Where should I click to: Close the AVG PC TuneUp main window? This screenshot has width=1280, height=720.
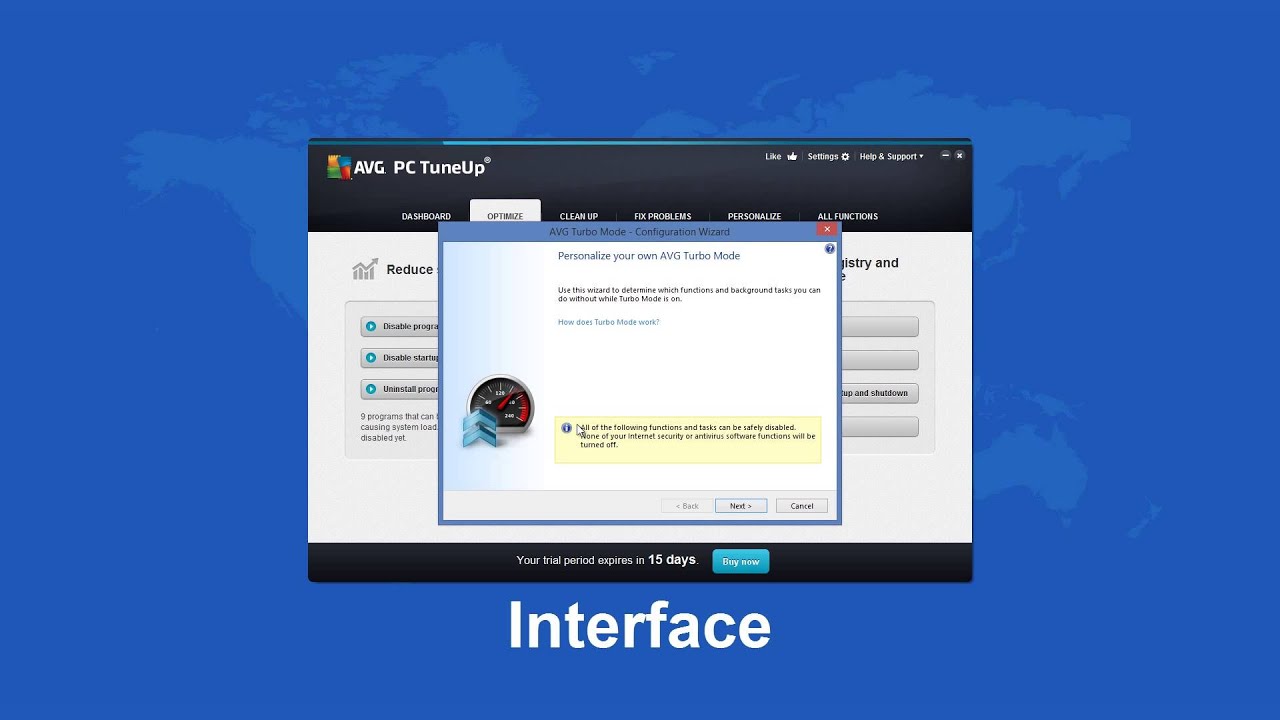pos(959,155)
